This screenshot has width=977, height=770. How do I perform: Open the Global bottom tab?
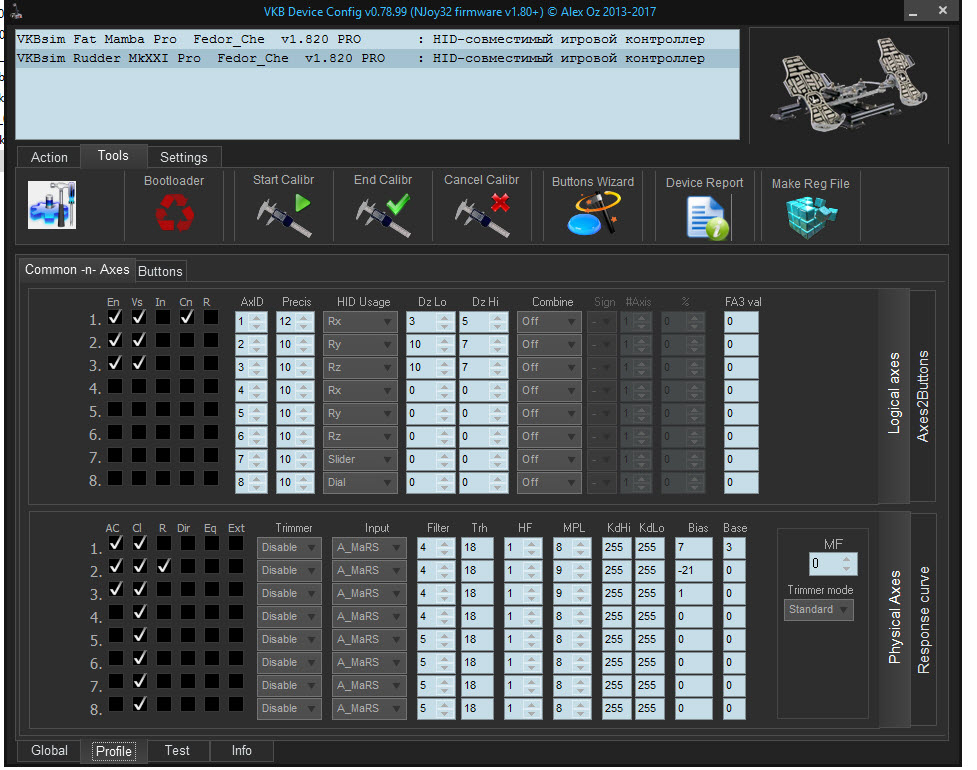(x=49, y=750)
